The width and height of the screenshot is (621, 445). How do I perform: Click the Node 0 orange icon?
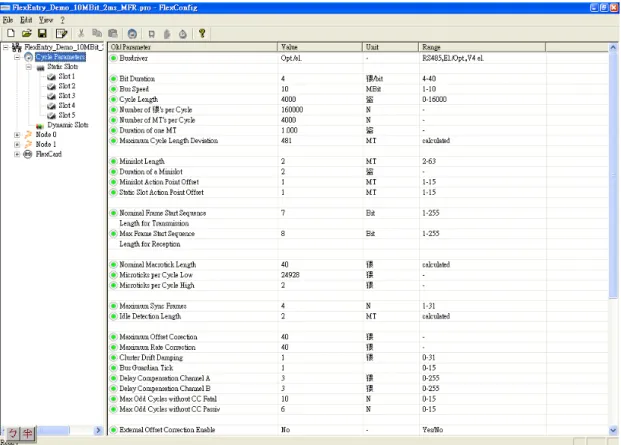pos(28,135)
